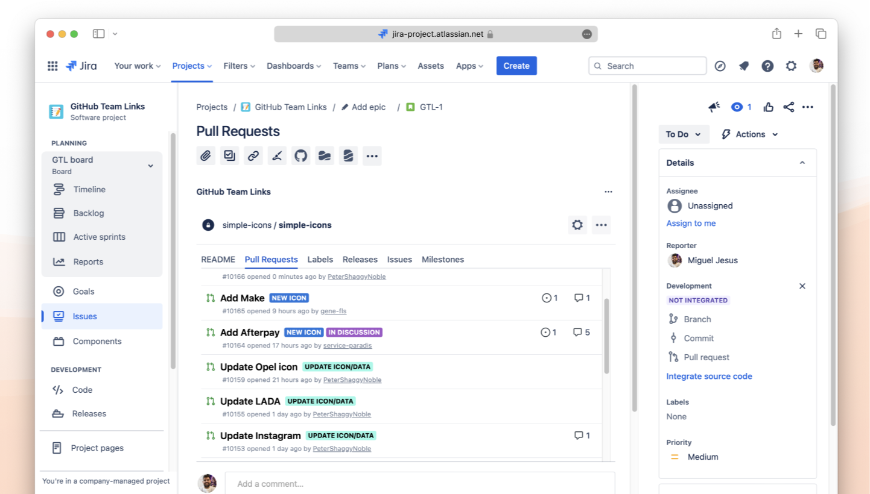
Task: Click the Search field
Action: point(648,66)
